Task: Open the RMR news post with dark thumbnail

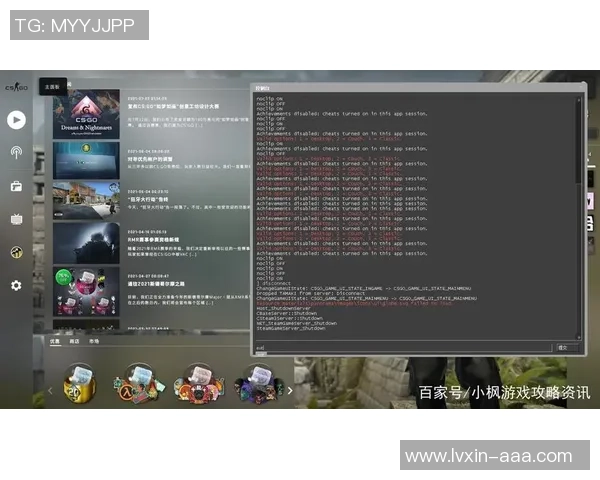Action: click(x=86, y=241)
